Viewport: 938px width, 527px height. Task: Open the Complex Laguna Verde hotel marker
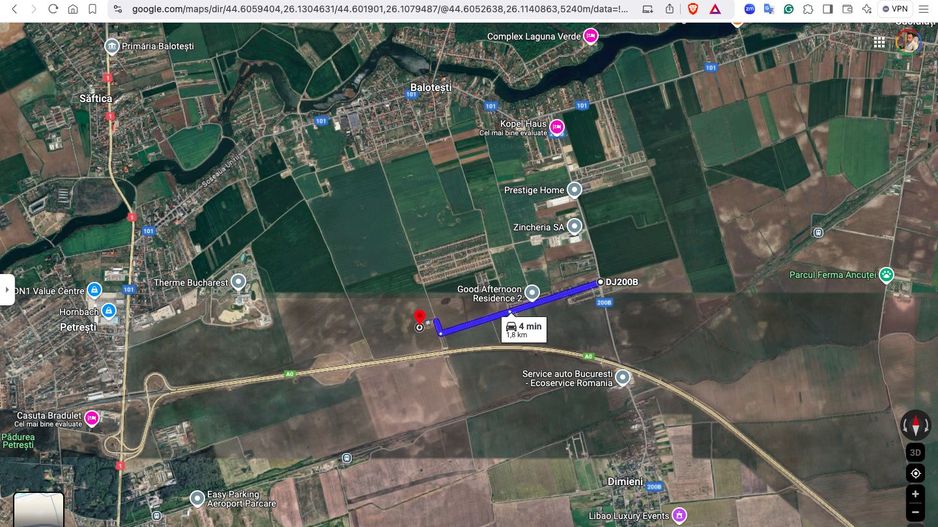(x=590, y=36)
